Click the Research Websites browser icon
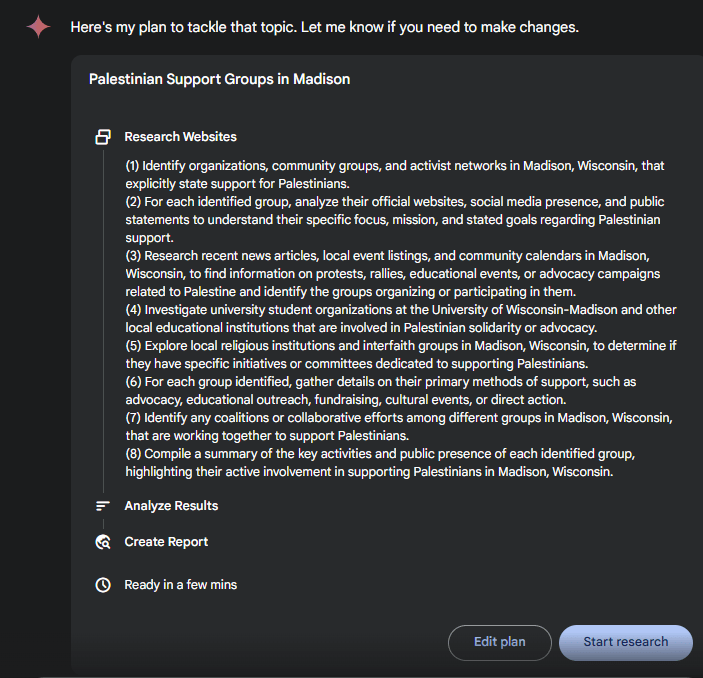The image size is (703, 678). point(102,137)
